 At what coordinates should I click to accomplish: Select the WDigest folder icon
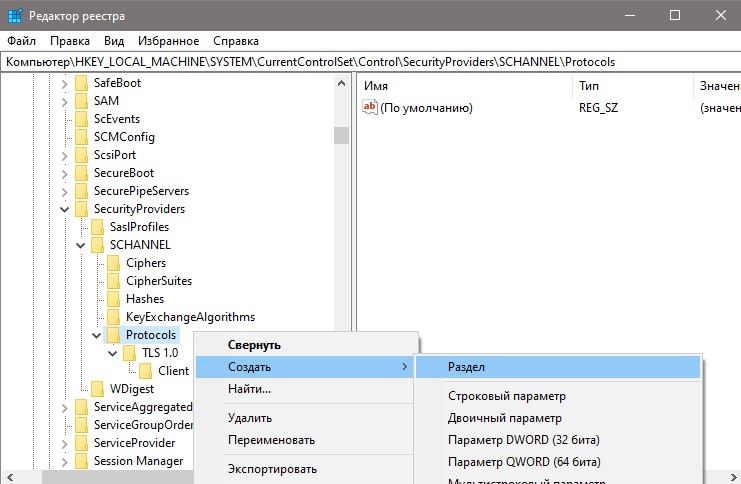coord(97,389)
